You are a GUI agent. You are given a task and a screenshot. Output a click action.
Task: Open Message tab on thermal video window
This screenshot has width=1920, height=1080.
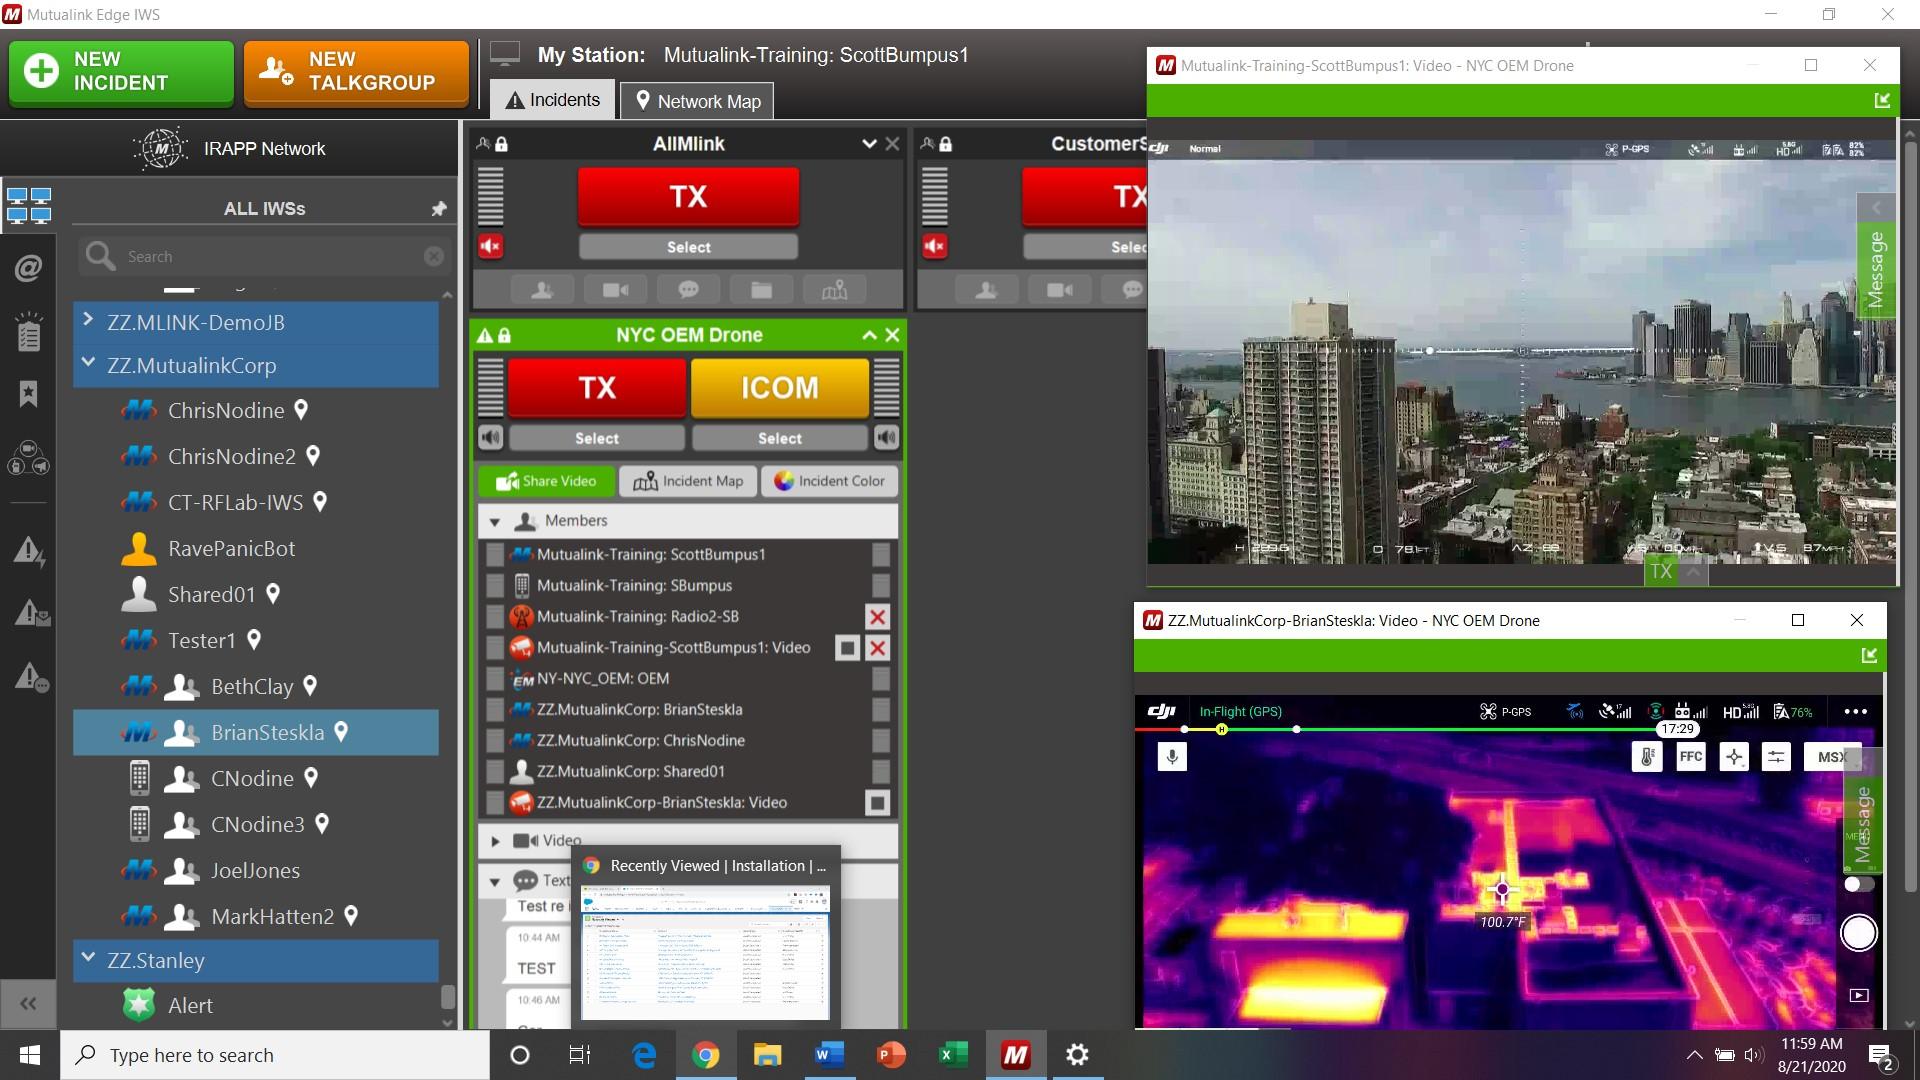click(1863, 824)
